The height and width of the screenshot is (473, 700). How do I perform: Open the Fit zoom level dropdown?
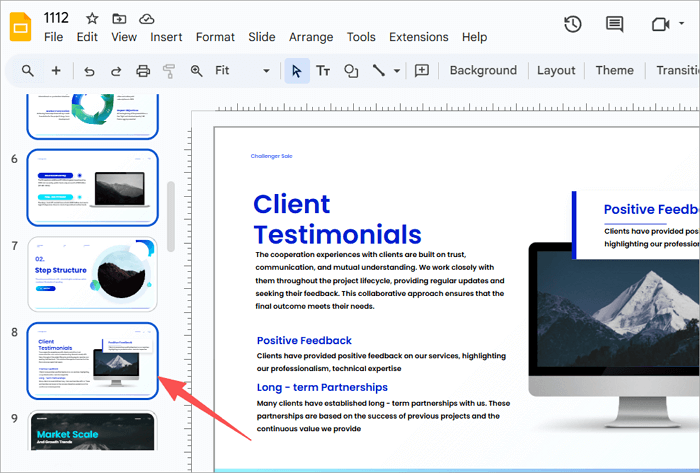pyautogui.click(x=242, y=71)
